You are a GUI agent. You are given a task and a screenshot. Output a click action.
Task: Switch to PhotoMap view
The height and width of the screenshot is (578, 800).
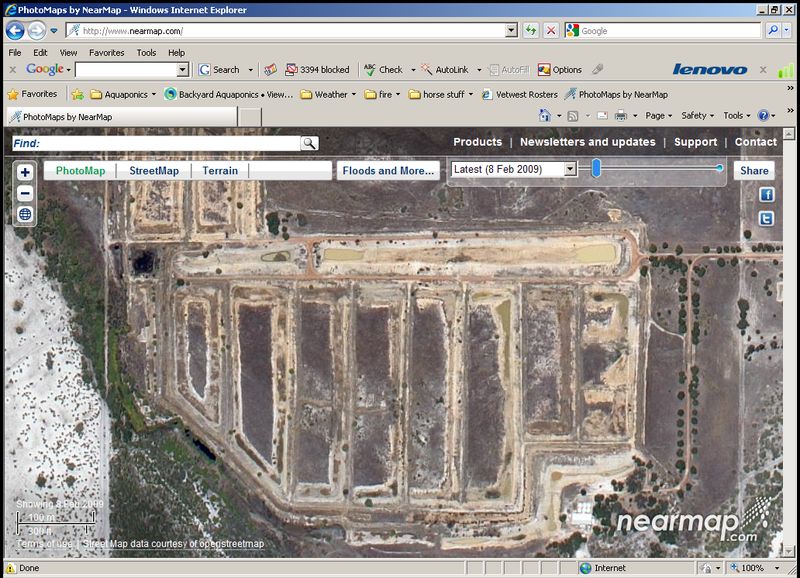tap(80, 171)
